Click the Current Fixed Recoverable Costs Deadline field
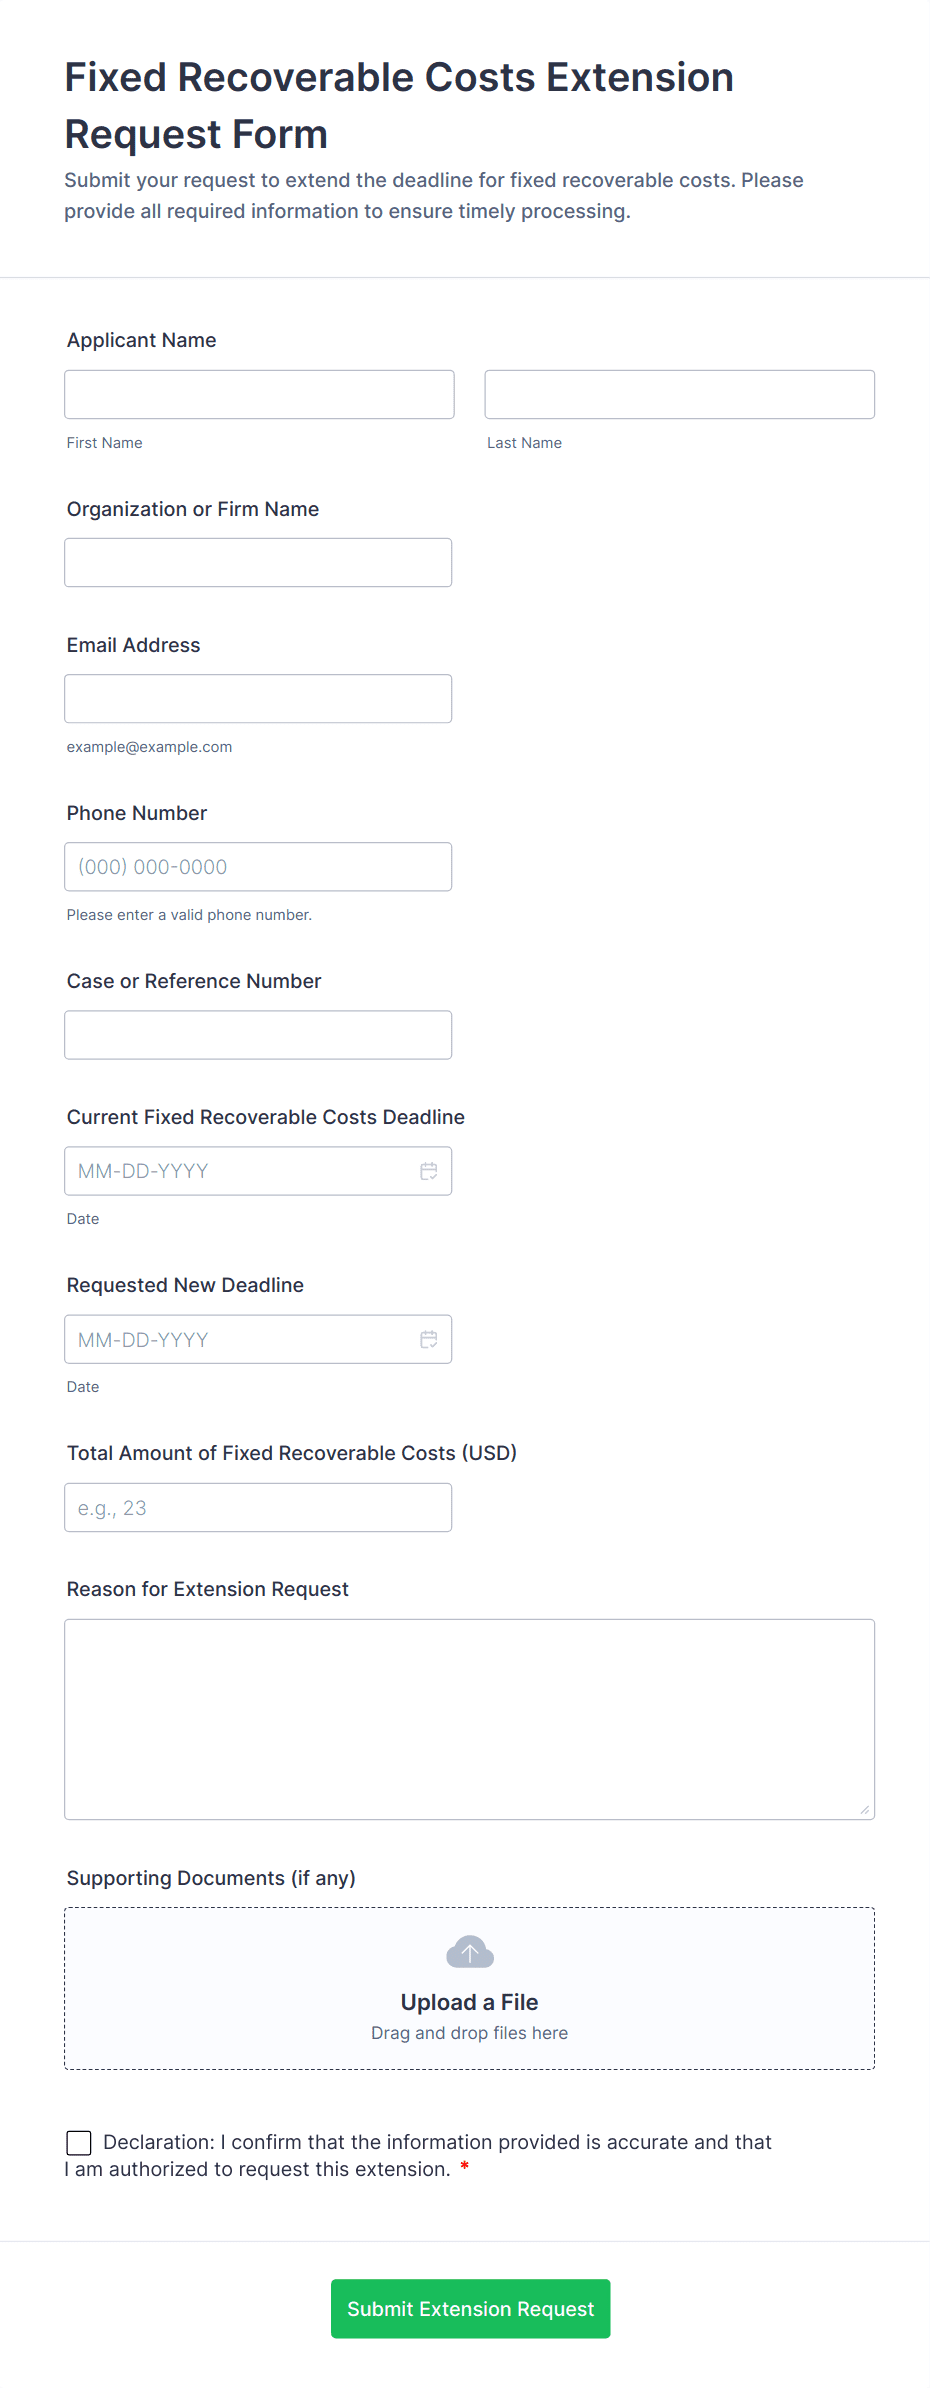Viewport: 930px width, 2388px height. point(240,1171)
